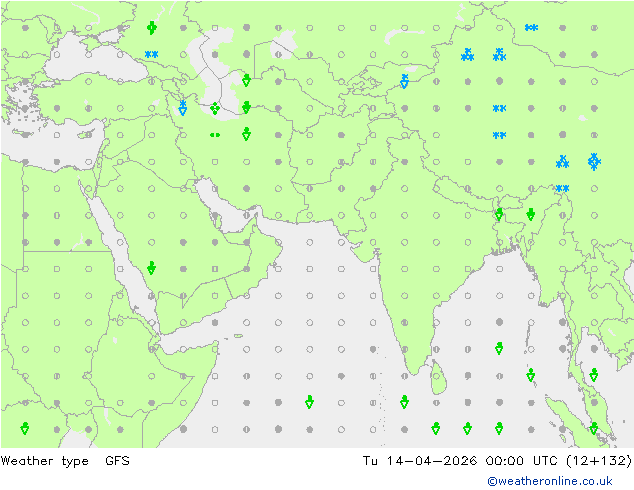This screenshot has height=490, width=634.
Task: Select the 'GFS' model label
Action: click(117, 460)
